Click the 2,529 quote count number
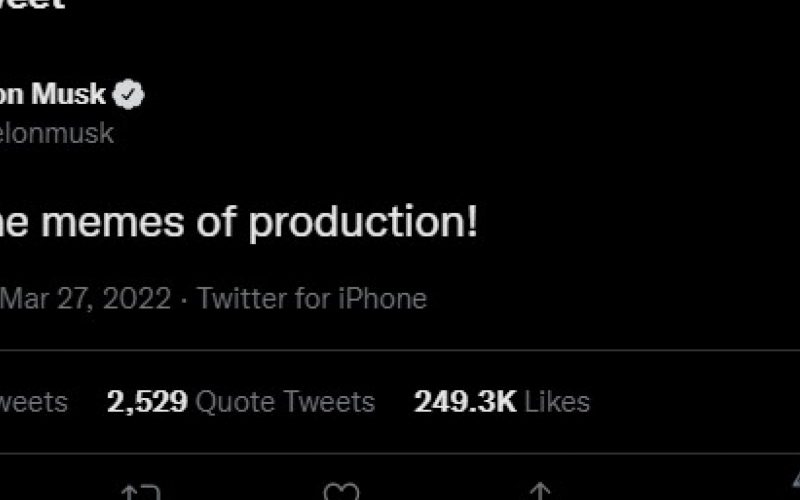Screen dimensions: 800x500 tap(147, 402)
